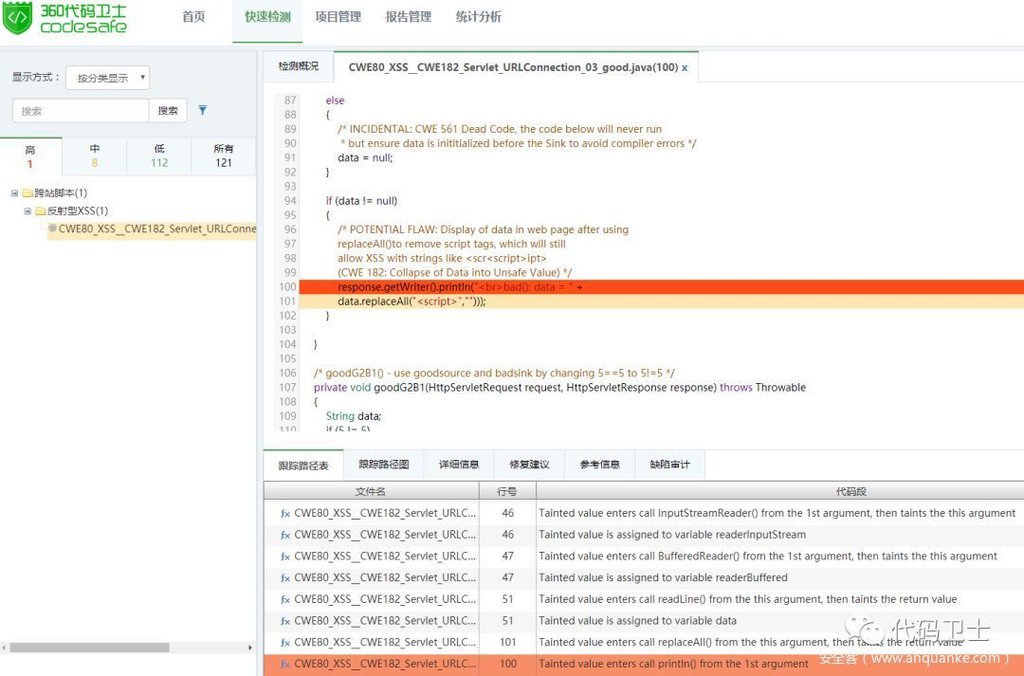The height and width of the screenshot is (676, 1024).
Task: Switch to the CWE80_XSS__CWE182 good.java(100) tab
Action: coord(513,67)
